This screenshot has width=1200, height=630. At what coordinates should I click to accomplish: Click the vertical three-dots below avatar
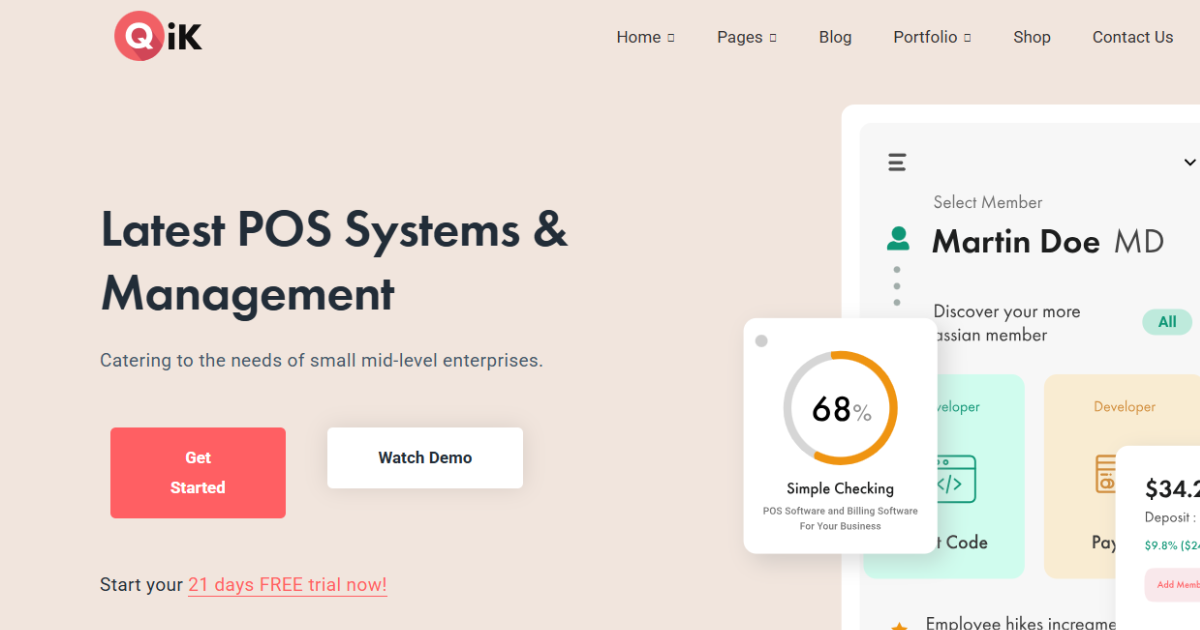point(897,286)
